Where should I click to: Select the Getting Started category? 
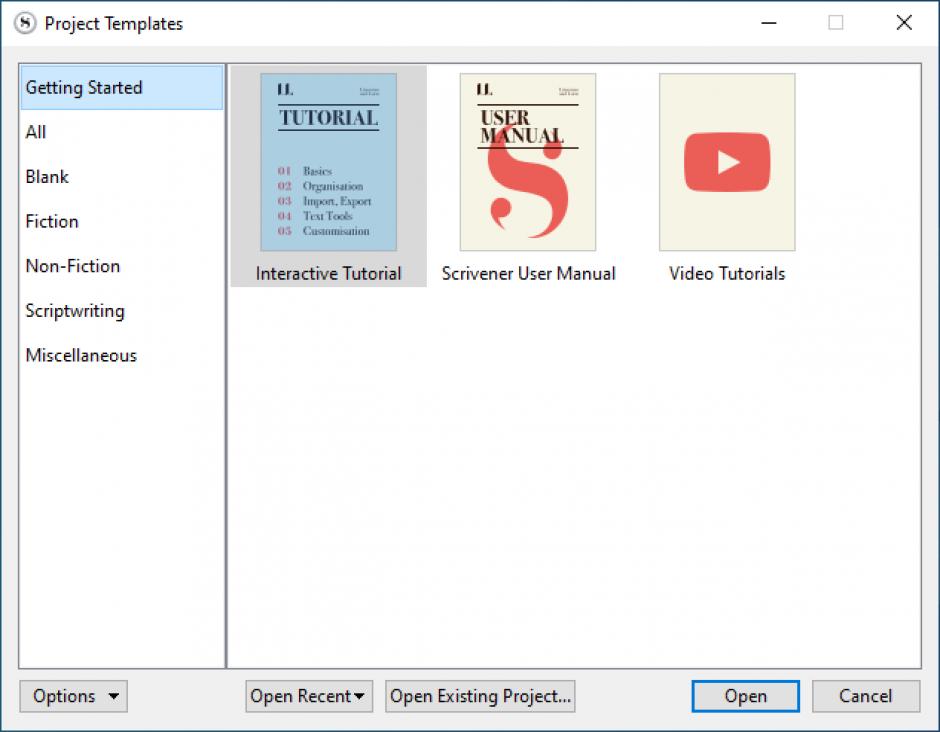coord(84,88)
